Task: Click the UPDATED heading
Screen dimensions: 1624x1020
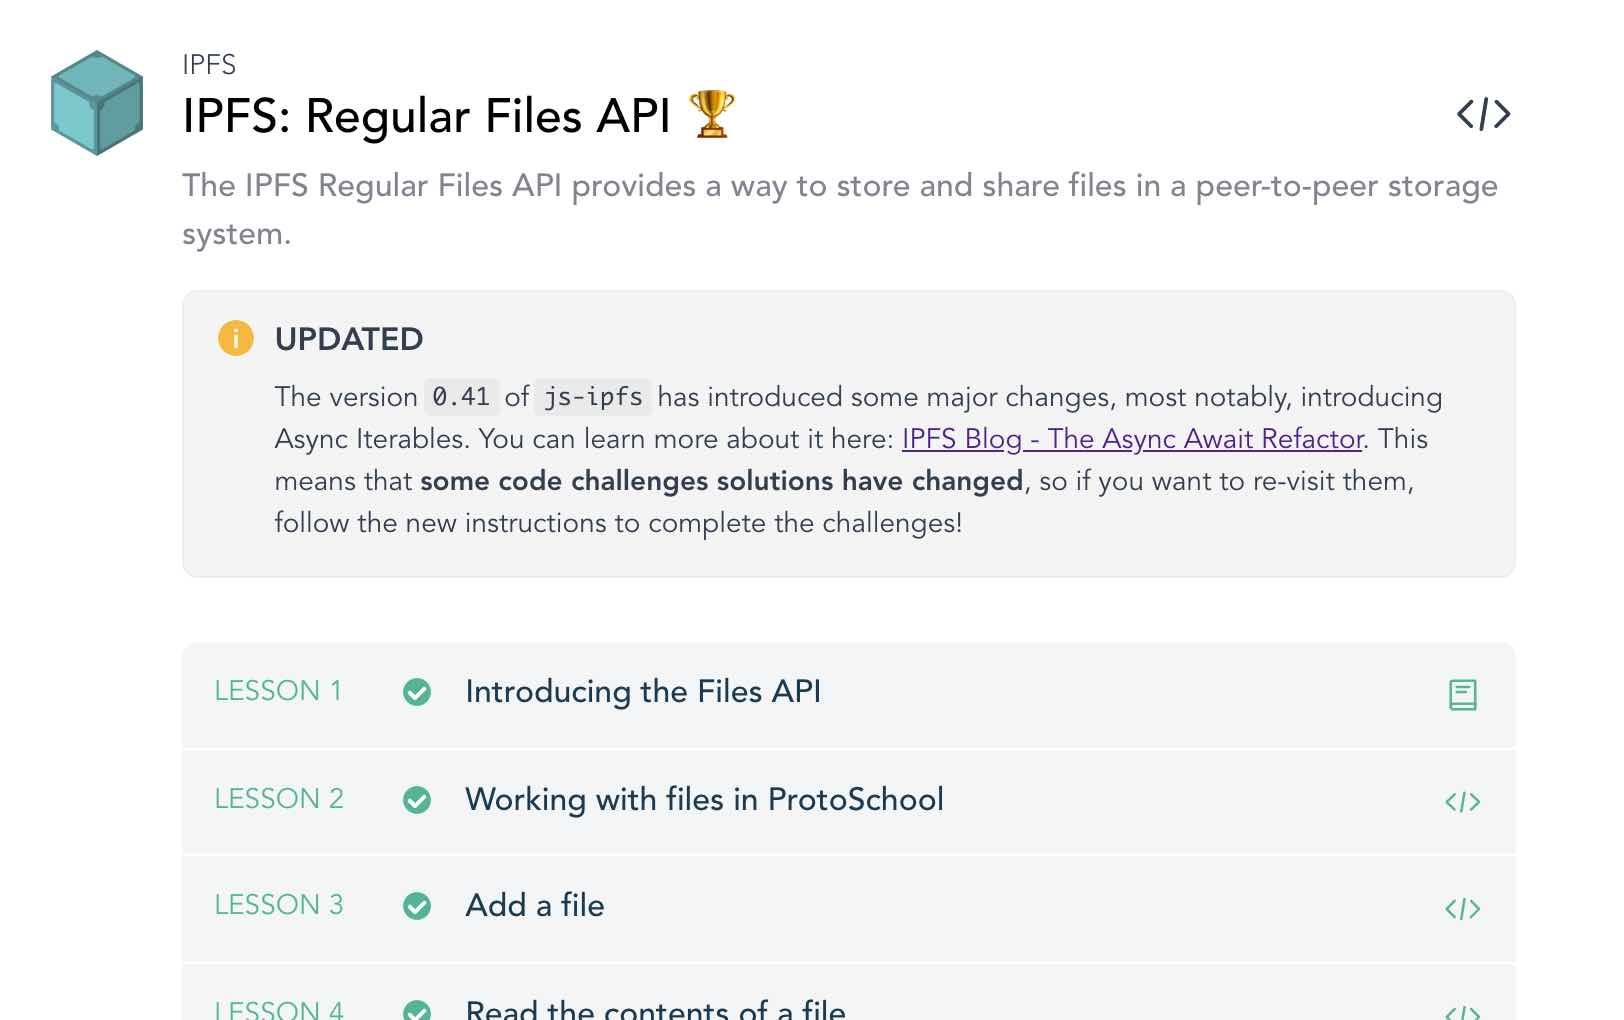Action: point(349,339)
